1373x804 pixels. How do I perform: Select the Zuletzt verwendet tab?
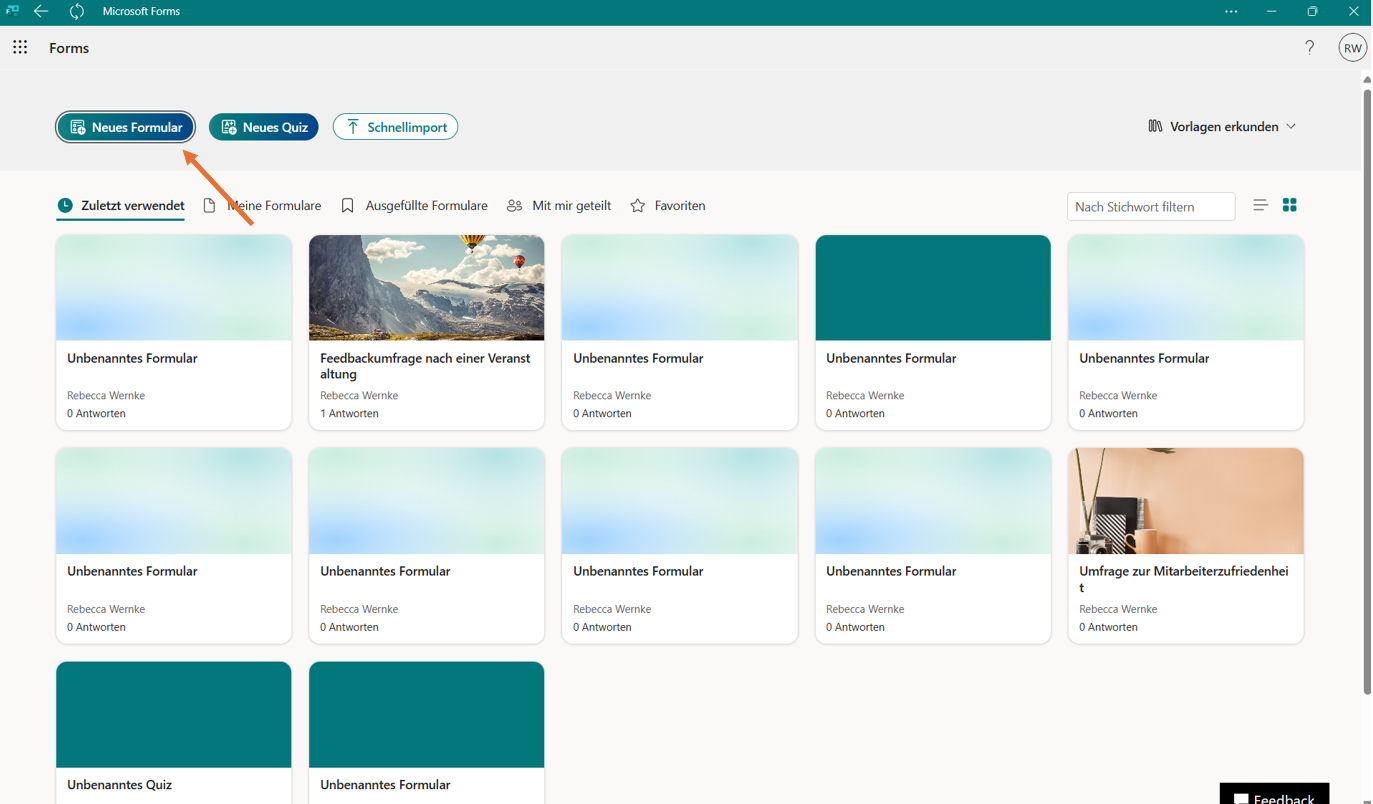[121, 206]
